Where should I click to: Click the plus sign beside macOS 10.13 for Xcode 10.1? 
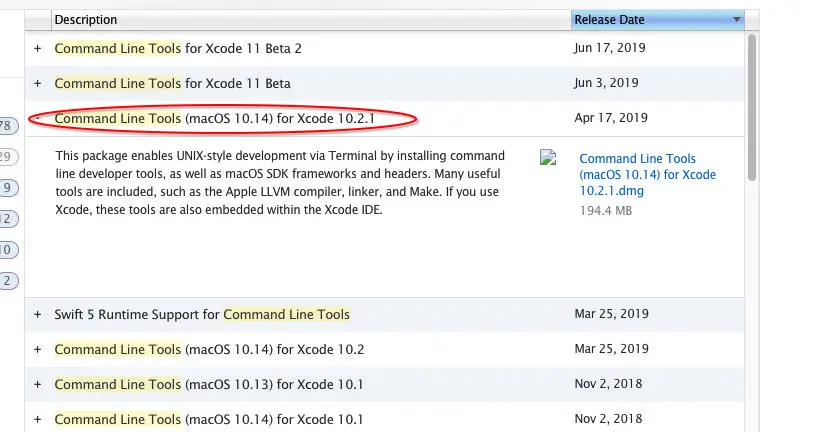point(38,384)
